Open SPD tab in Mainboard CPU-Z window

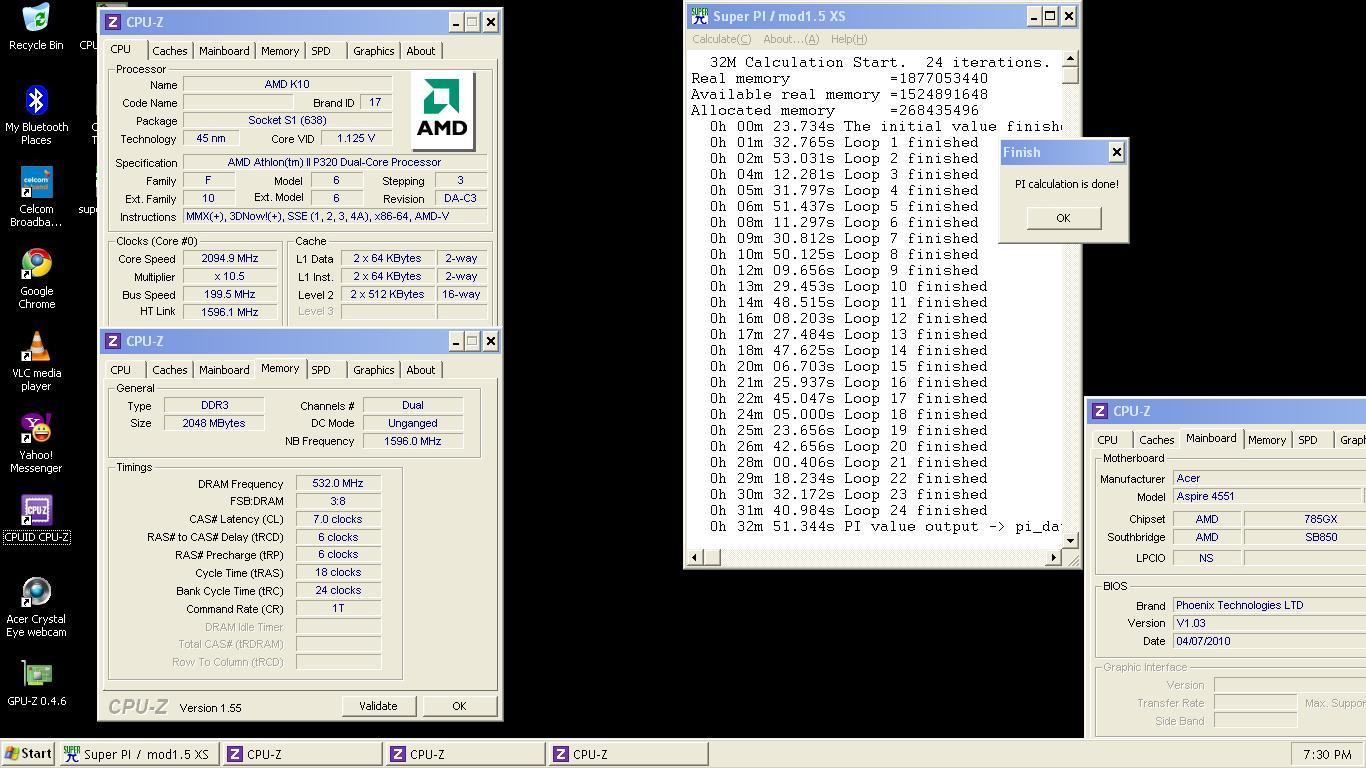[x=1308, y=440]
